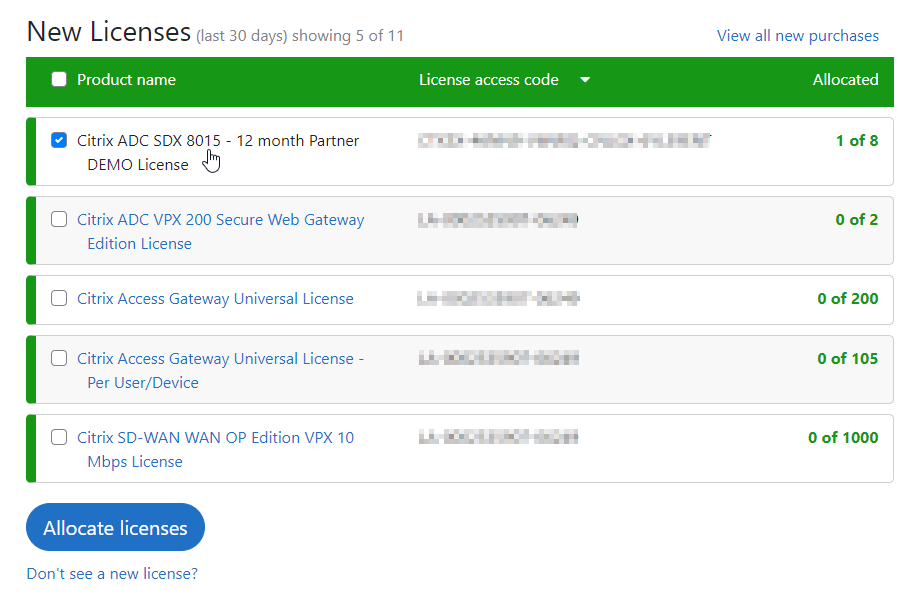Click the '0 of 200' allocated value
This screenshot has height=599, width=916.
tap(848, 298)
